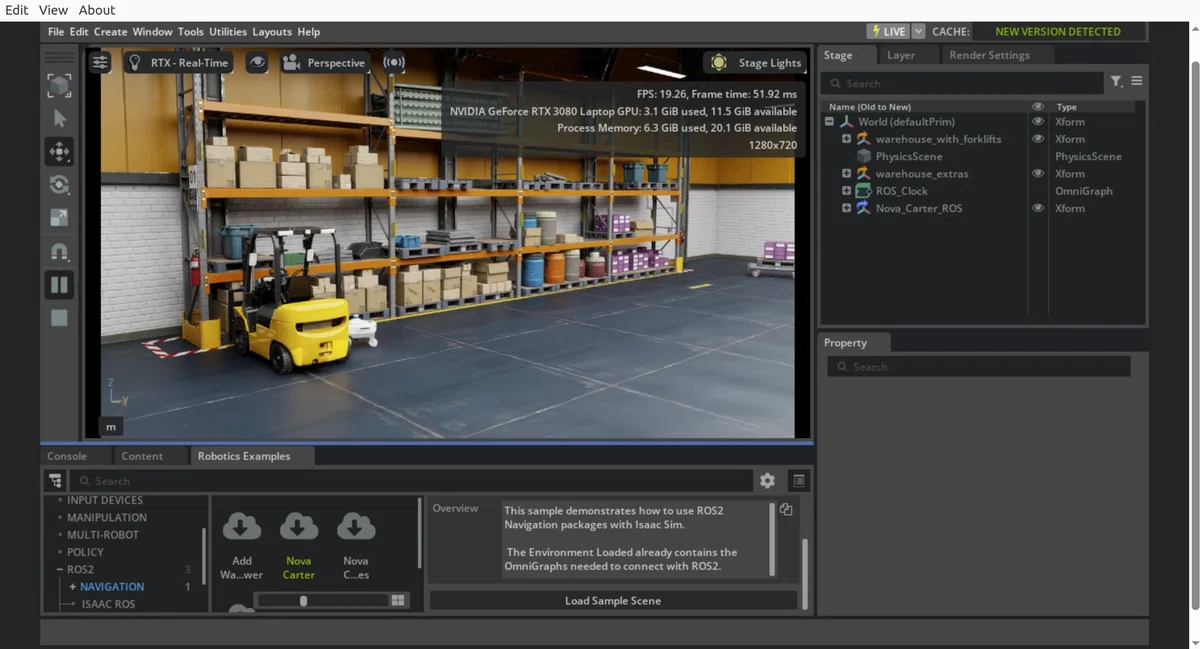The height and width of the screenshot is (649, 1200).
Task: Copy the Overview text with copy icon
Action: click(786, 509)
